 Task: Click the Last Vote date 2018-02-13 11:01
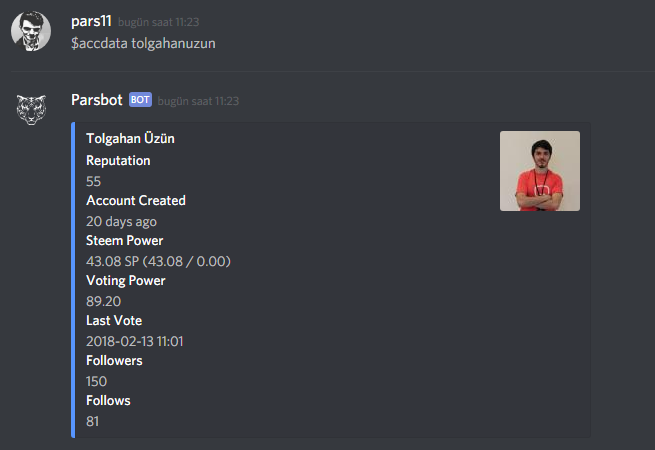pyautogui.click(x=135, y=341)
